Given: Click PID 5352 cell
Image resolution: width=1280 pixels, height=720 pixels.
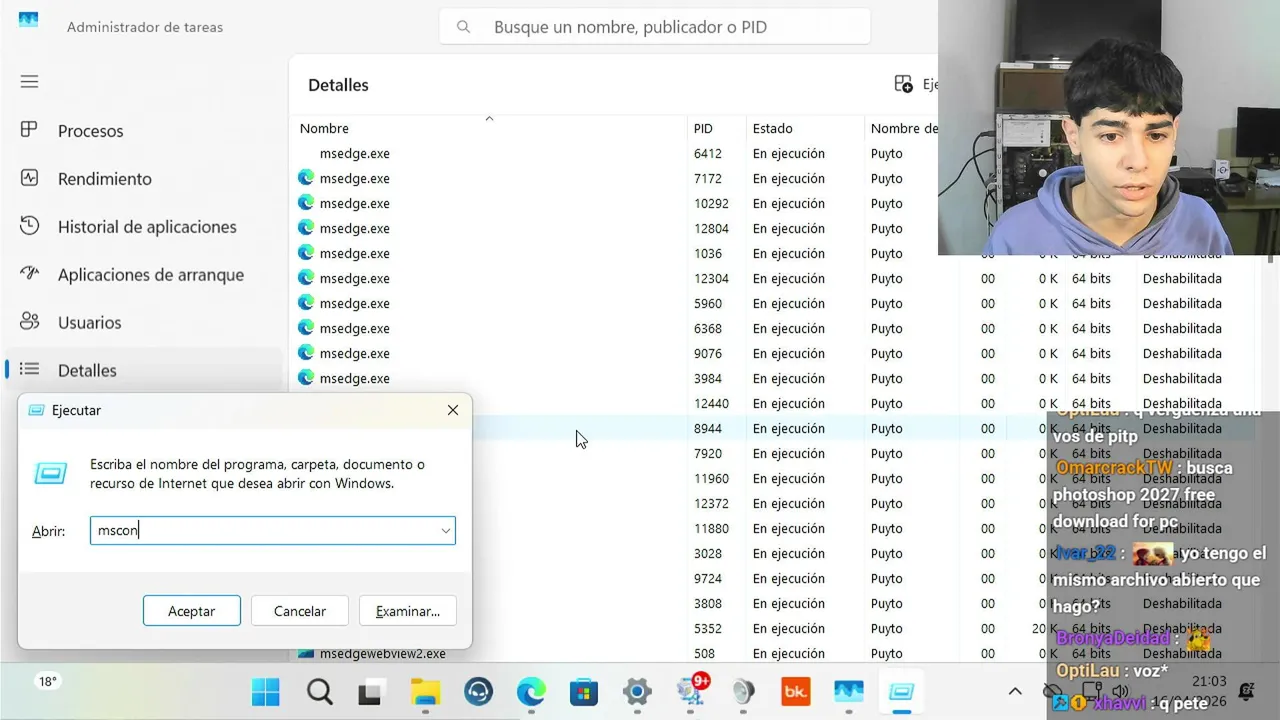Looking at the screenshot, I should (x=708, y=628).
